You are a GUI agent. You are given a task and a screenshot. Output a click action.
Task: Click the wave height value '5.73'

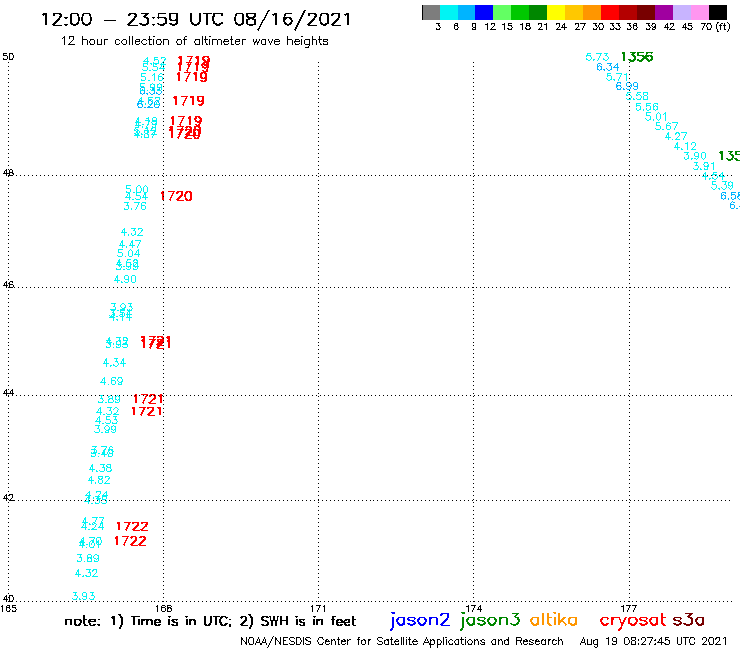point(597,57)
